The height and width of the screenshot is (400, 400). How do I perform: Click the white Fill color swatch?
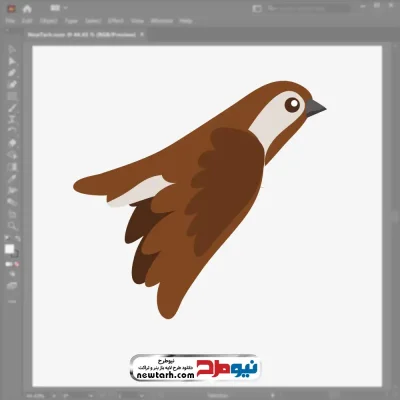tap(9, 249)
